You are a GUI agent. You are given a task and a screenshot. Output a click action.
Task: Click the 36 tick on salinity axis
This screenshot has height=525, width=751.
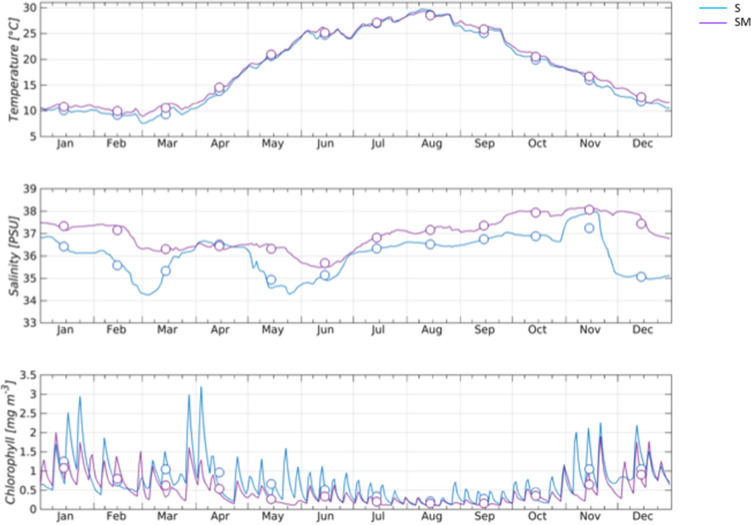click(x=30, y=256)
